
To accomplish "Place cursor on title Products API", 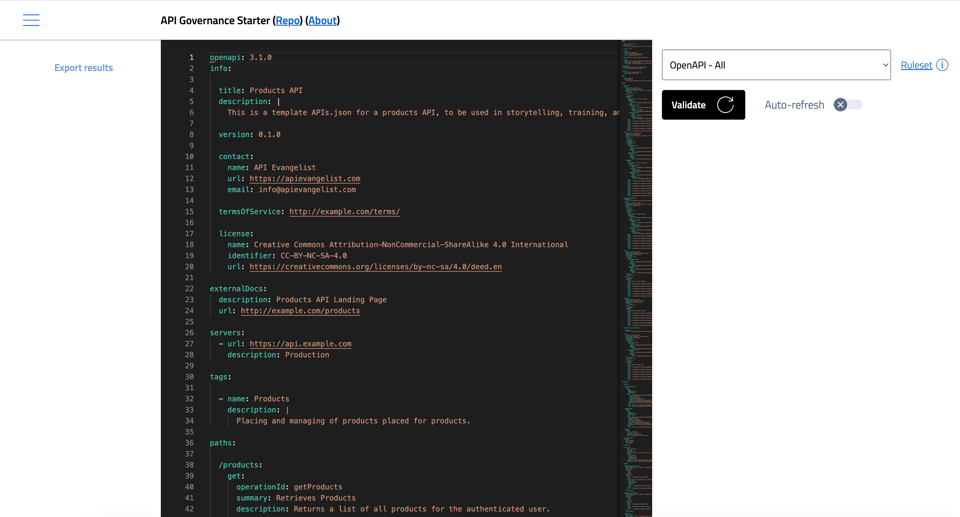I will coord(274,91).
